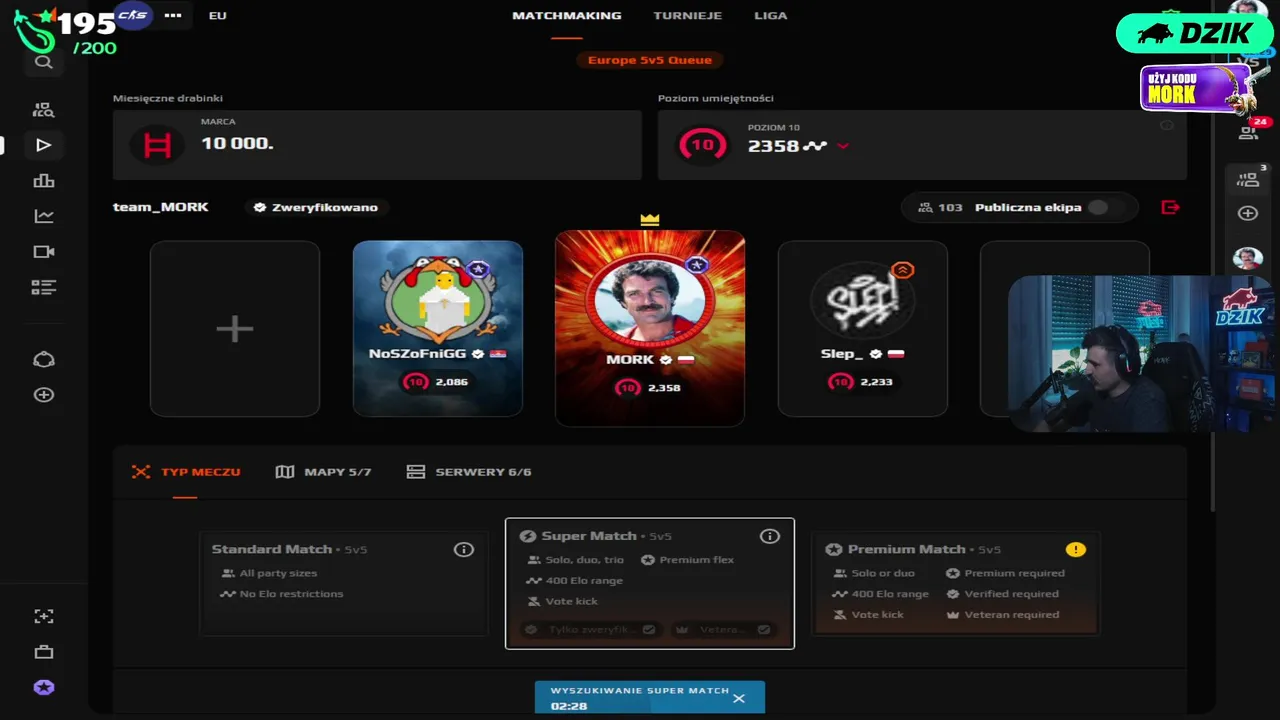
Task: Choose the Premium Match option
Action: (956, 584)
